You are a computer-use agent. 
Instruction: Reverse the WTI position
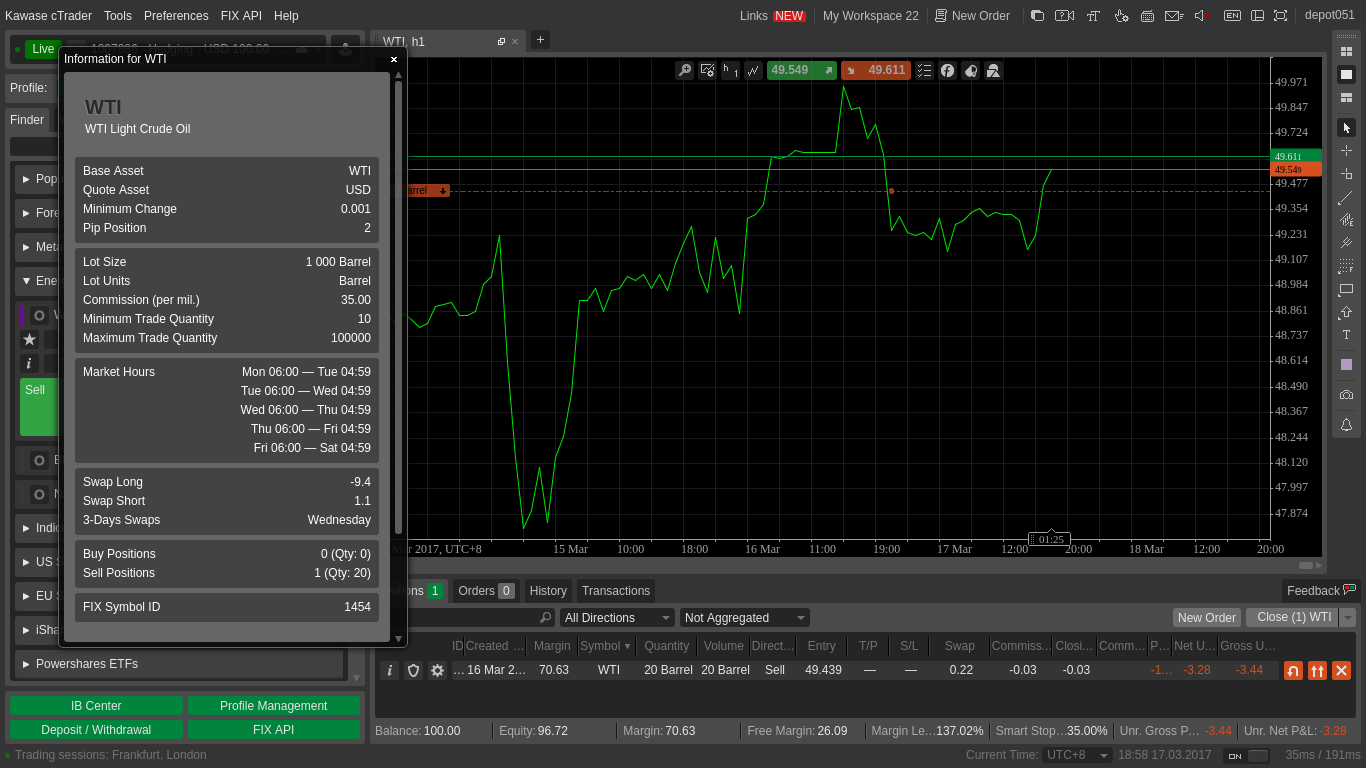click(x=1293, y=670)
